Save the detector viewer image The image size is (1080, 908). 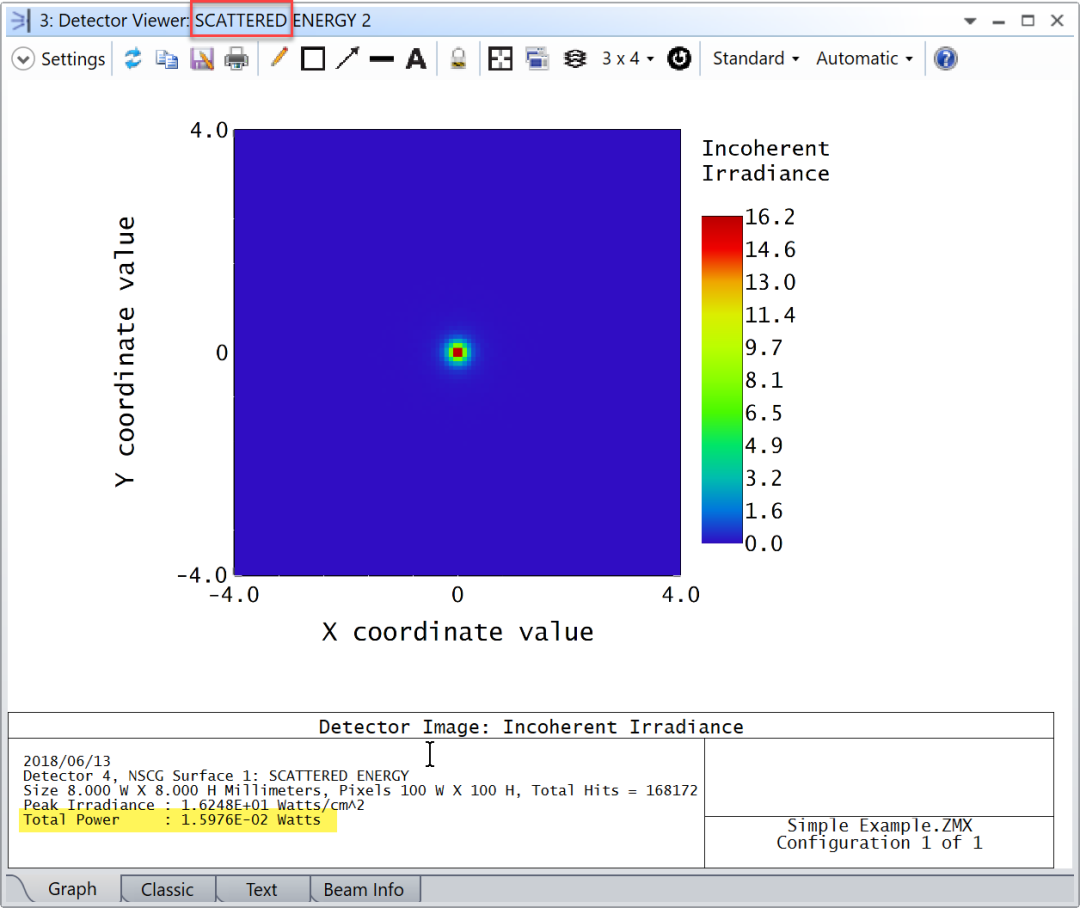click(202, 58)
